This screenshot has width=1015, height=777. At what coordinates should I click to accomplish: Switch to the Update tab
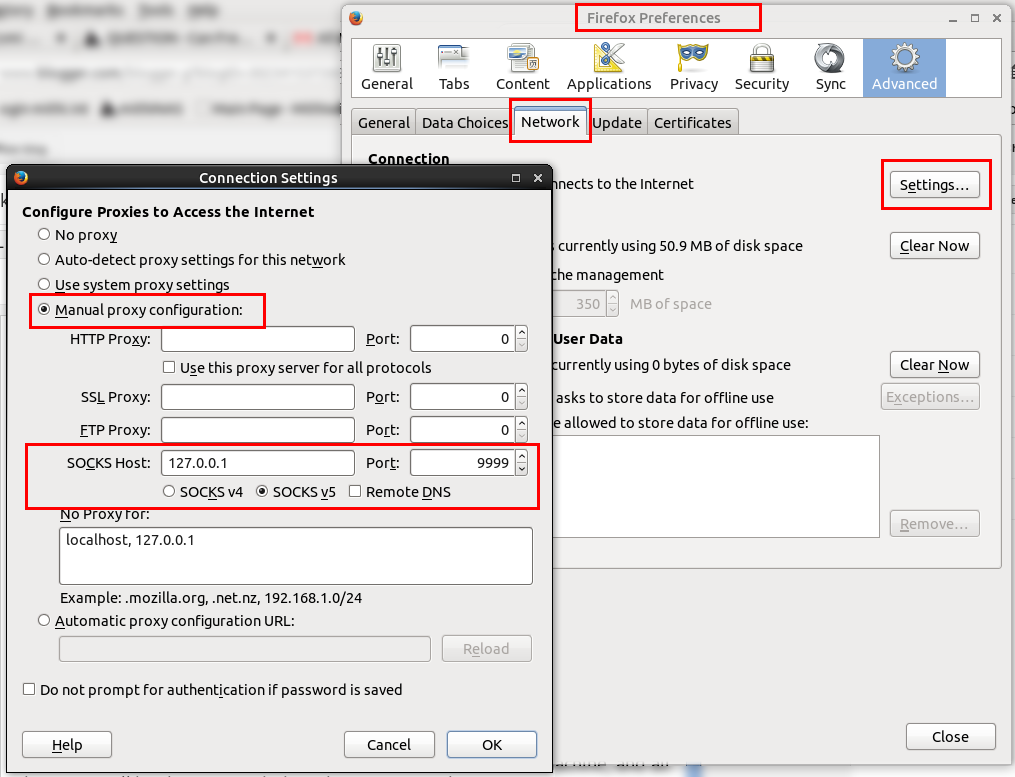click(x=616, y=122)
